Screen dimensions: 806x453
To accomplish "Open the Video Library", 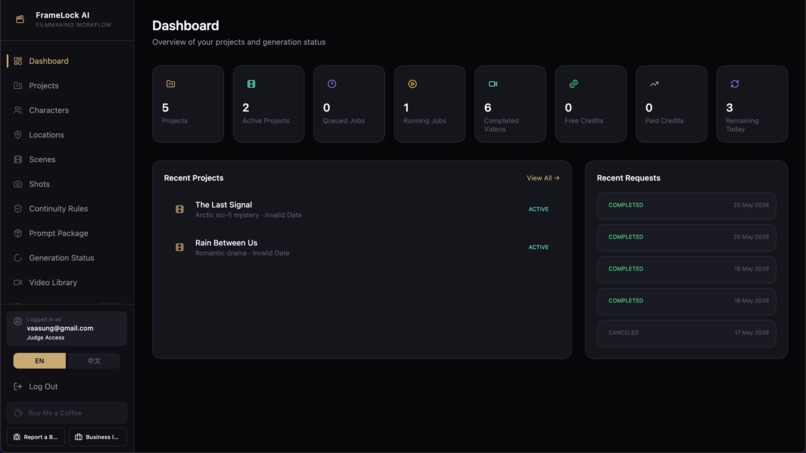I will pyautogui.click(x=67, y=282).
